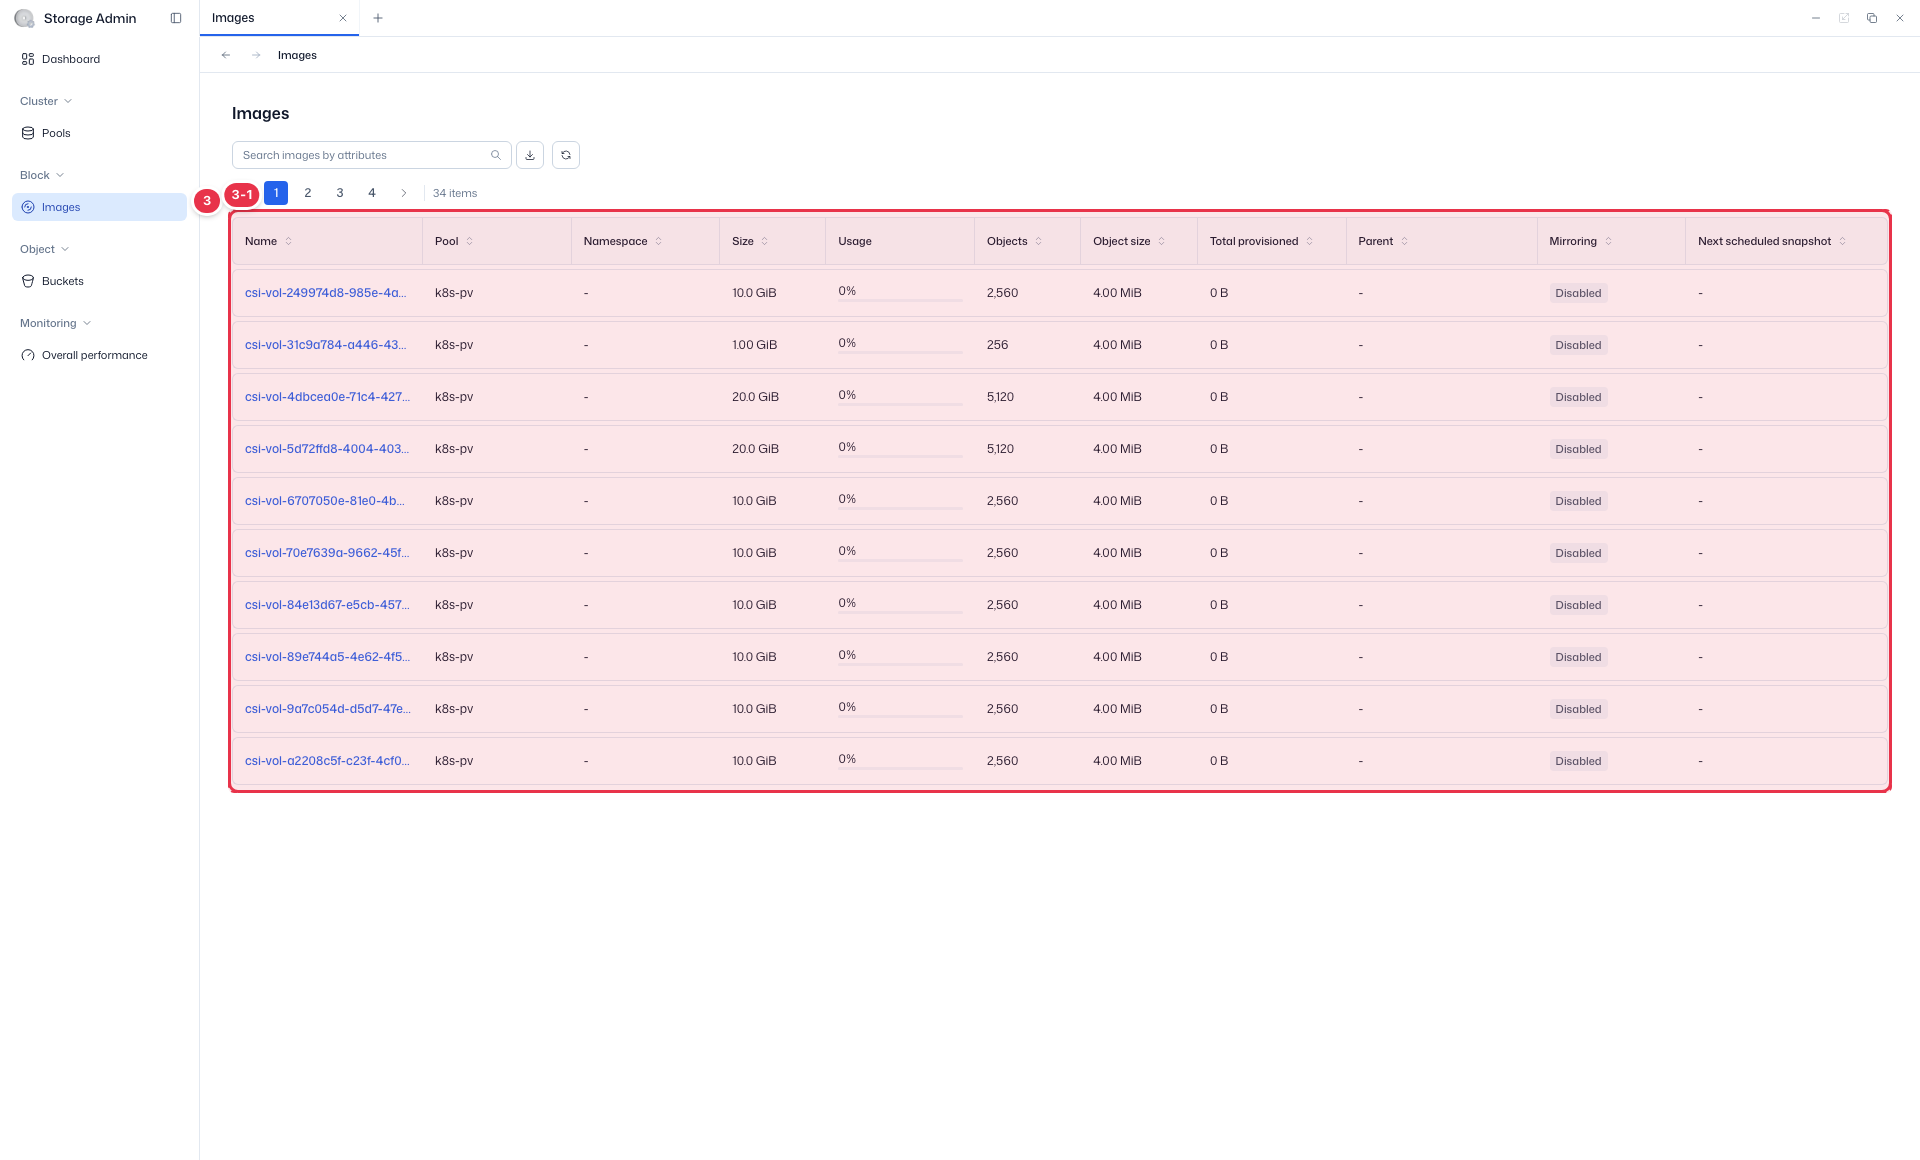Open image csi-vol-a2208c5f-c23f-4cf0...
The width and height of the screenshot is (1920, 1160).
point(327,761)
